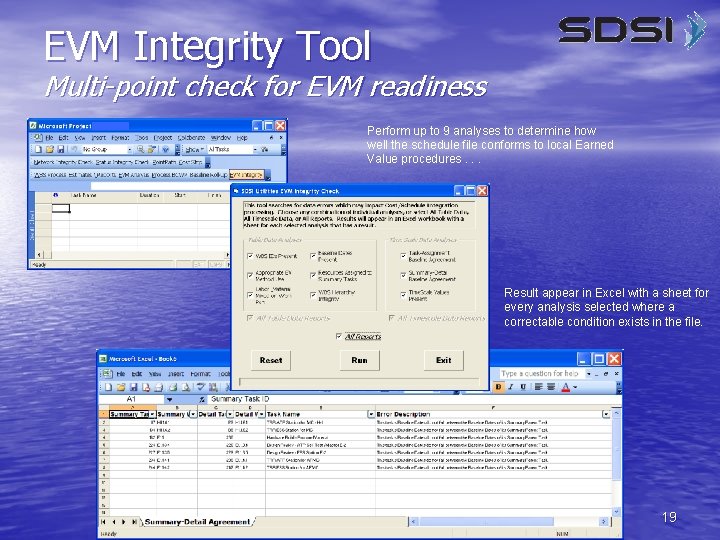Click Reset button in Integrity Check dialog
The height and width of the screenshot is (540, 720).
point(271,360)
